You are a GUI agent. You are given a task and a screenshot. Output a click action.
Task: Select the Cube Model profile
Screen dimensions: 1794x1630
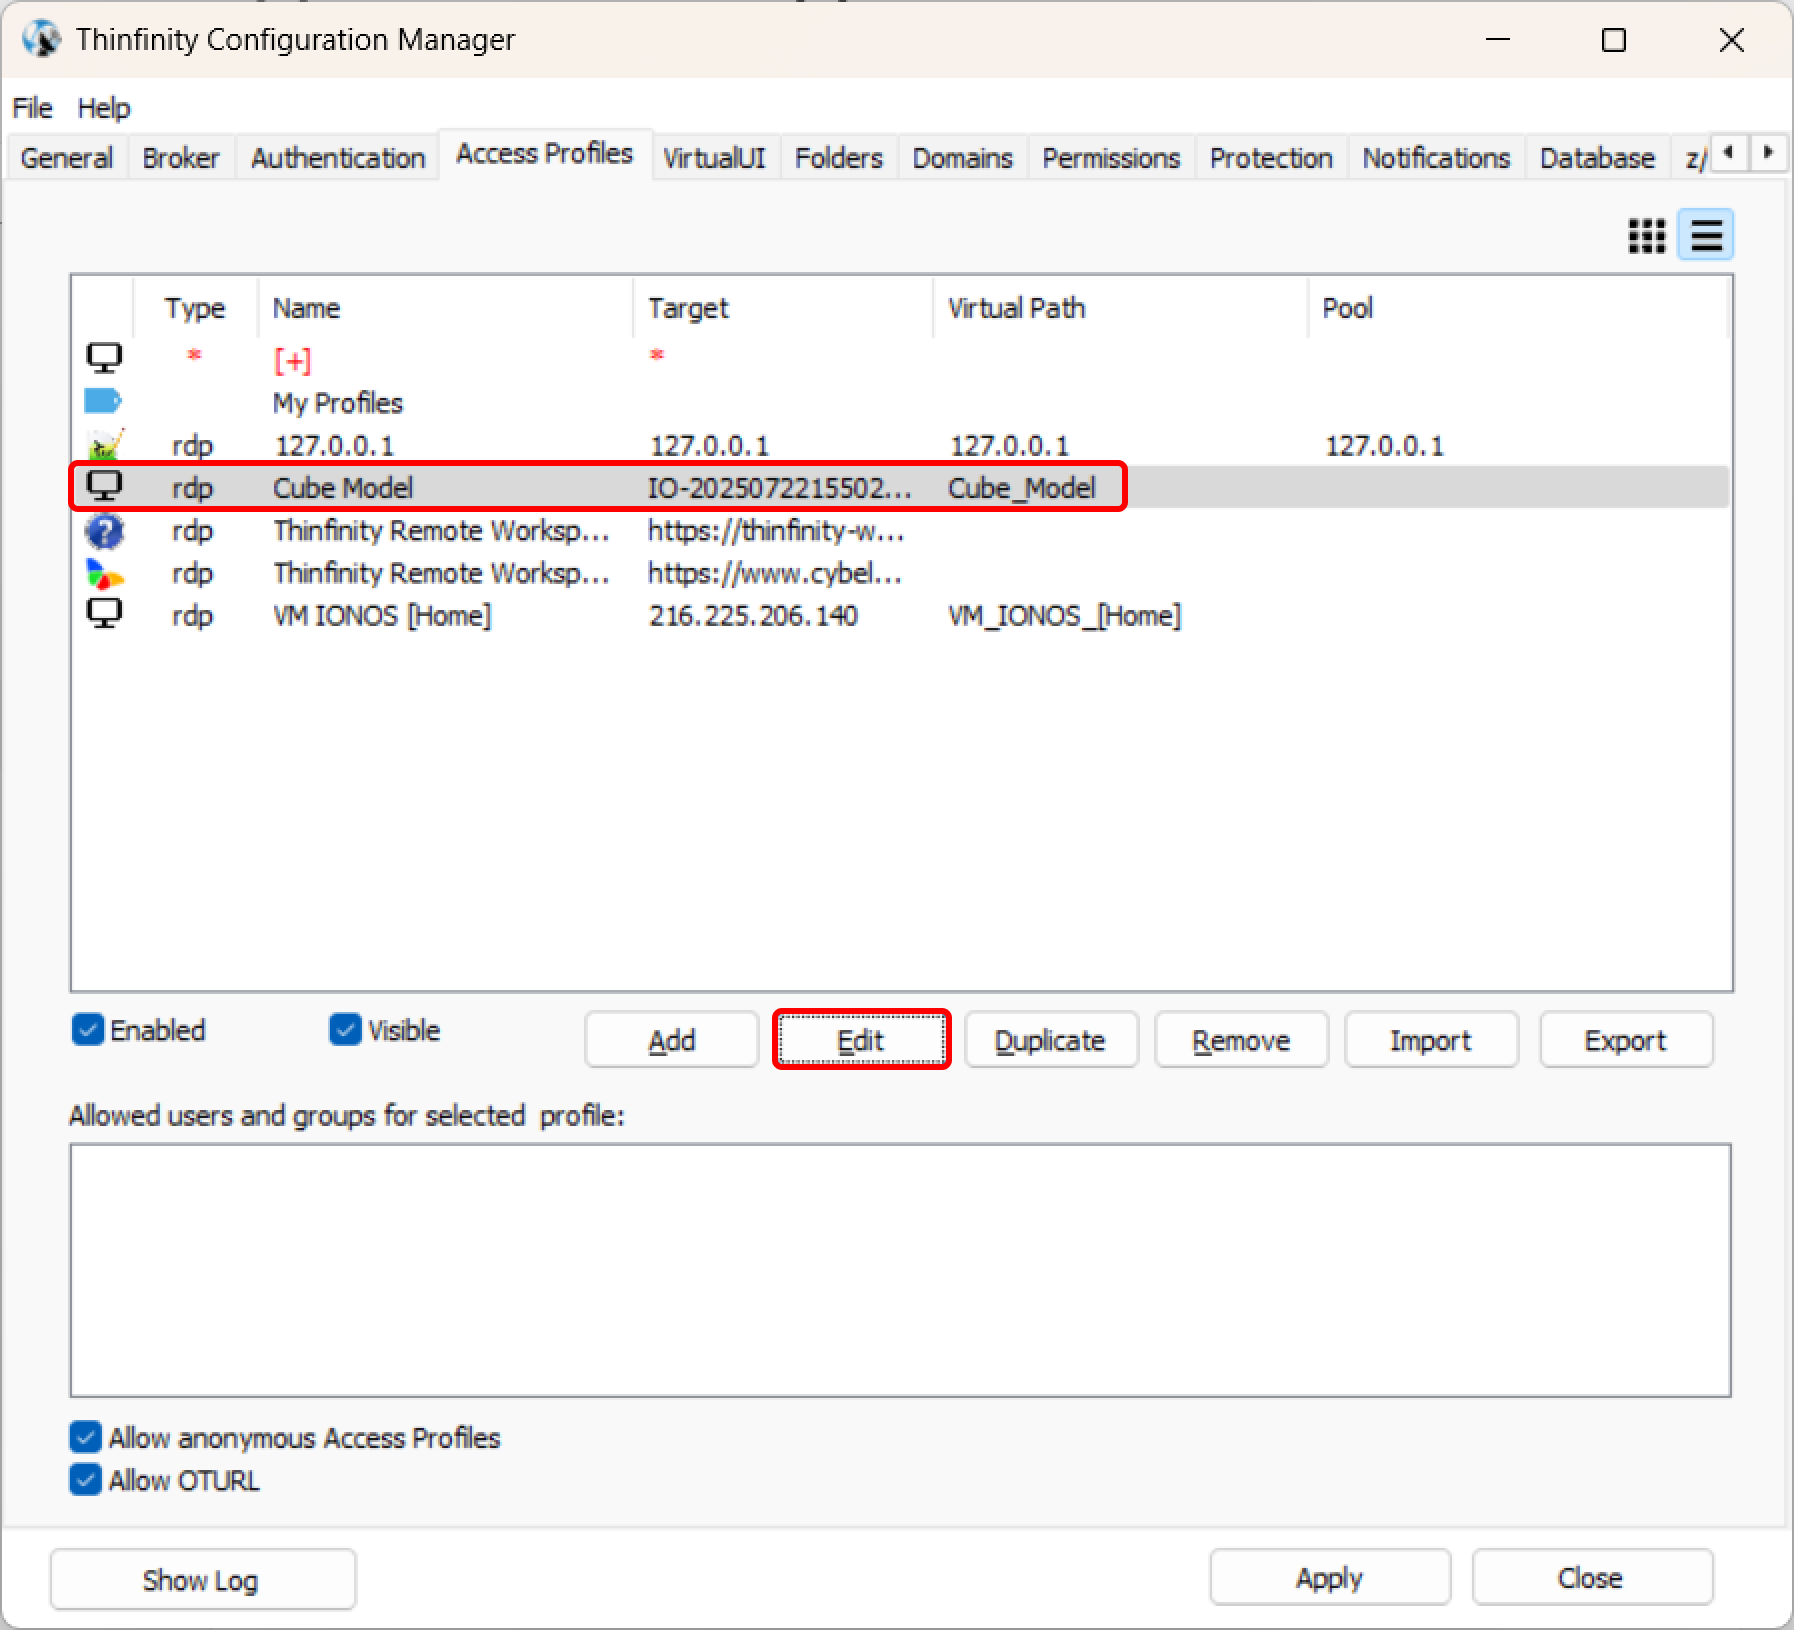pyautogui.click(x=900, y=487)
